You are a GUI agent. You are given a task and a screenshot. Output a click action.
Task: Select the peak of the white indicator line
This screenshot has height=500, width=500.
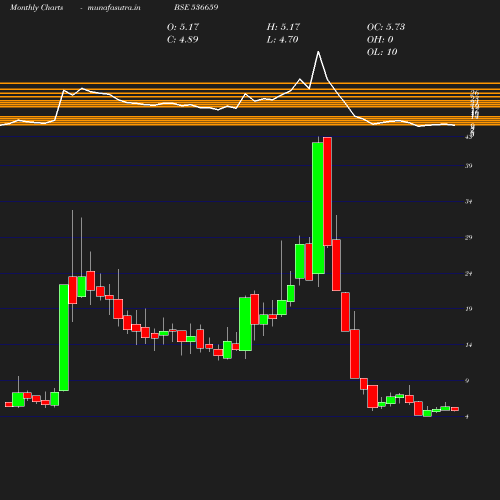318,52
